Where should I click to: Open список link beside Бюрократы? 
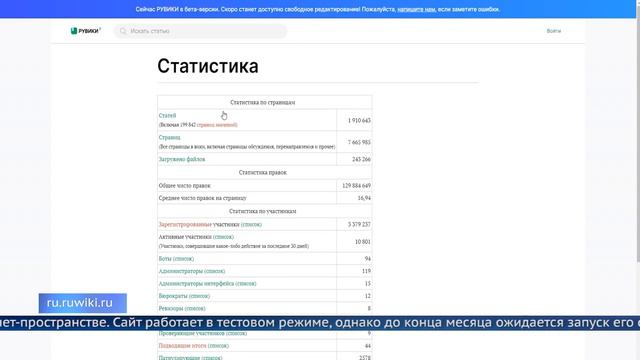coord(199,296)
